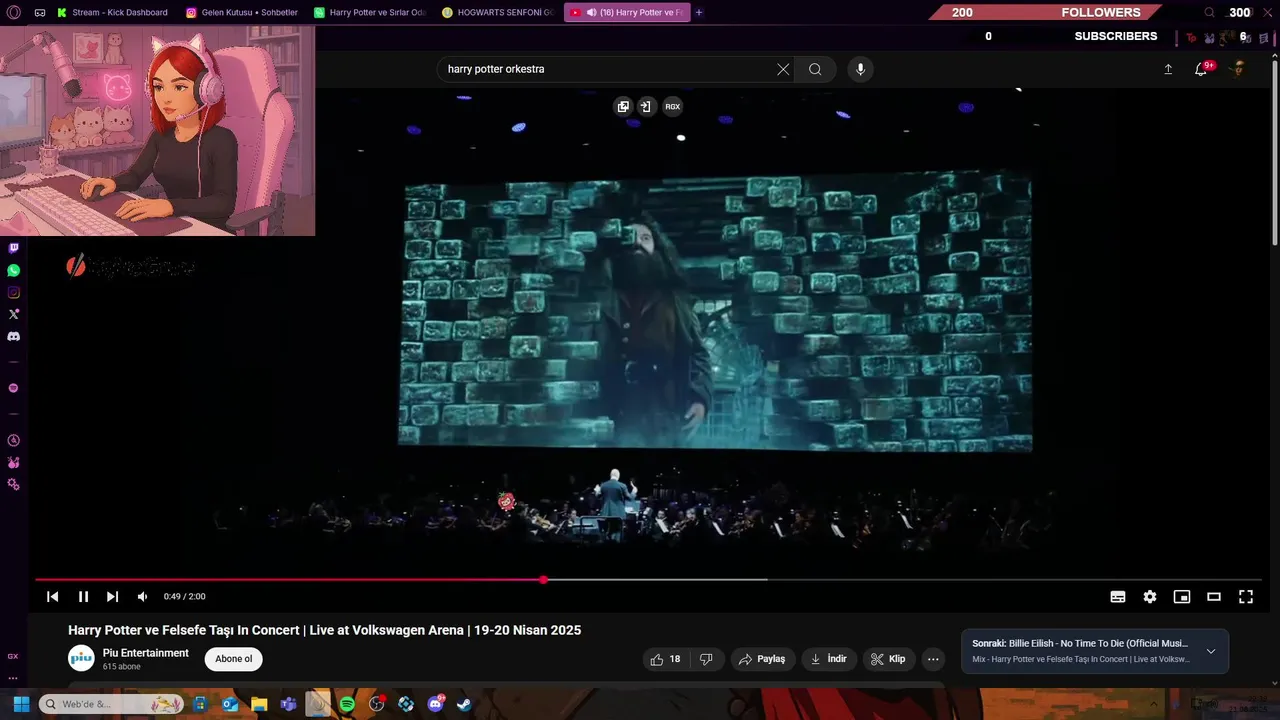Open Instagram in the Opera sidebar

(13, 292)
